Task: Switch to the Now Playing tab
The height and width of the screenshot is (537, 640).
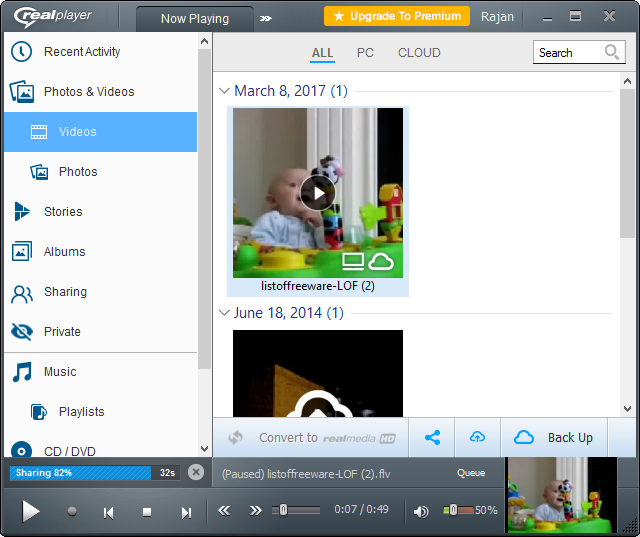Action: coord(195,19)
